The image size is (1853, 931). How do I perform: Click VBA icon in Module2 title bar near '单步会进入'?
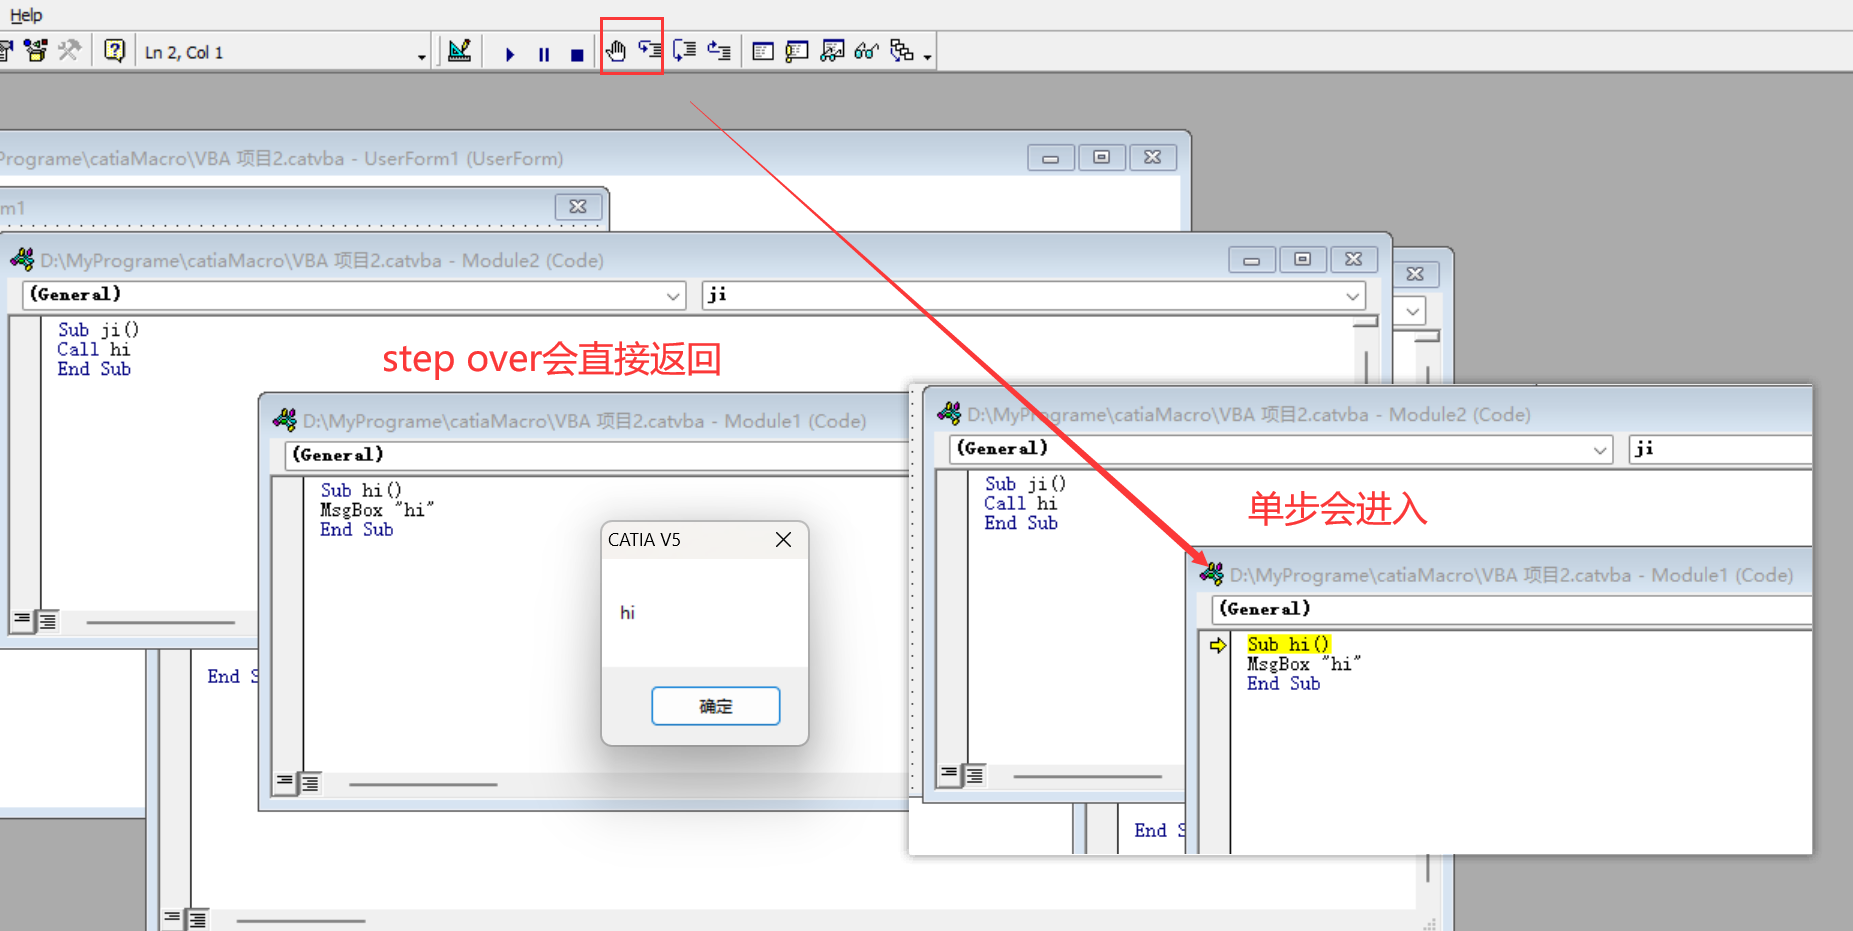coord(949,413)
